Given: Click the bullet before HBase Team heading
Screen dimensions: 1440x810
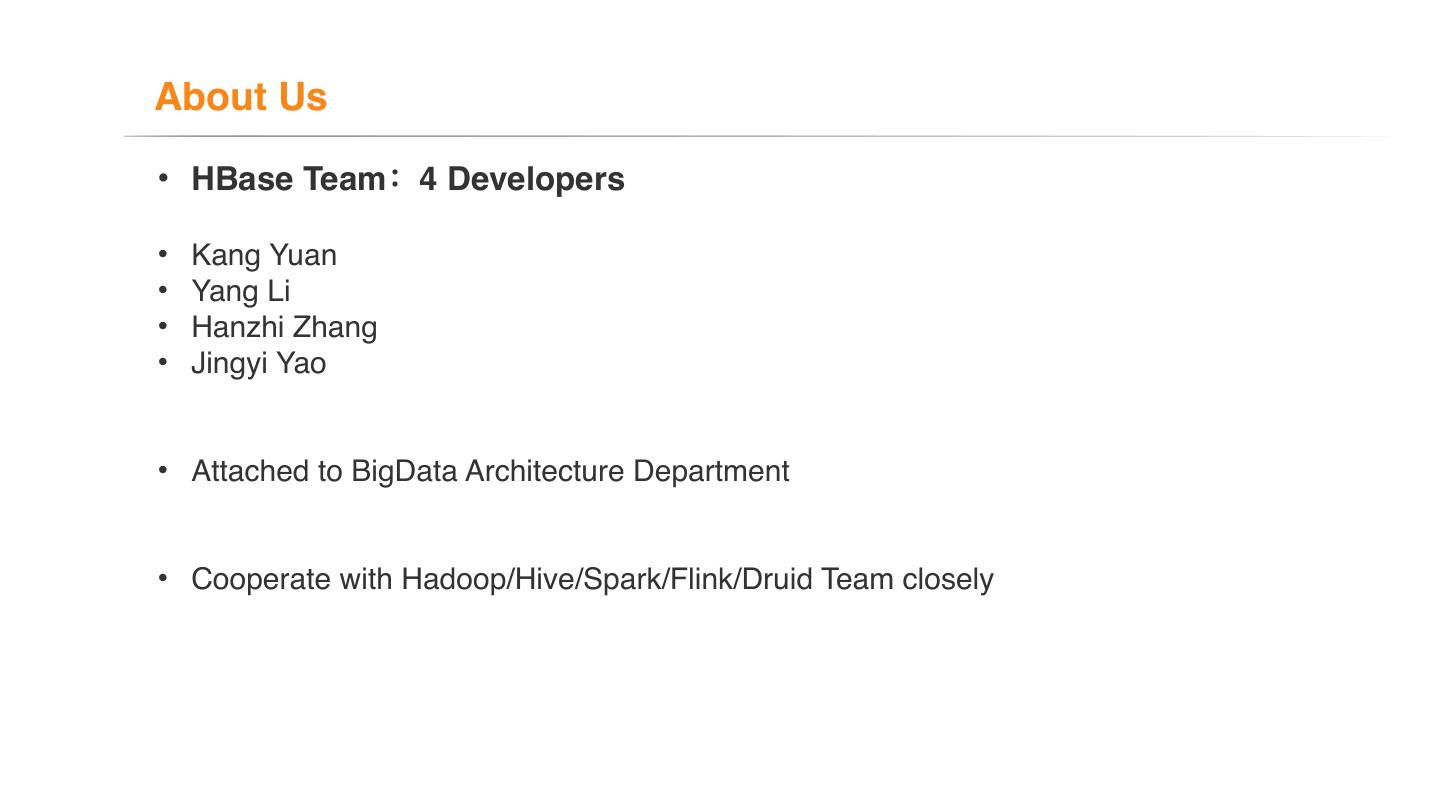Looking at the screenshot, I should point(164,178).
